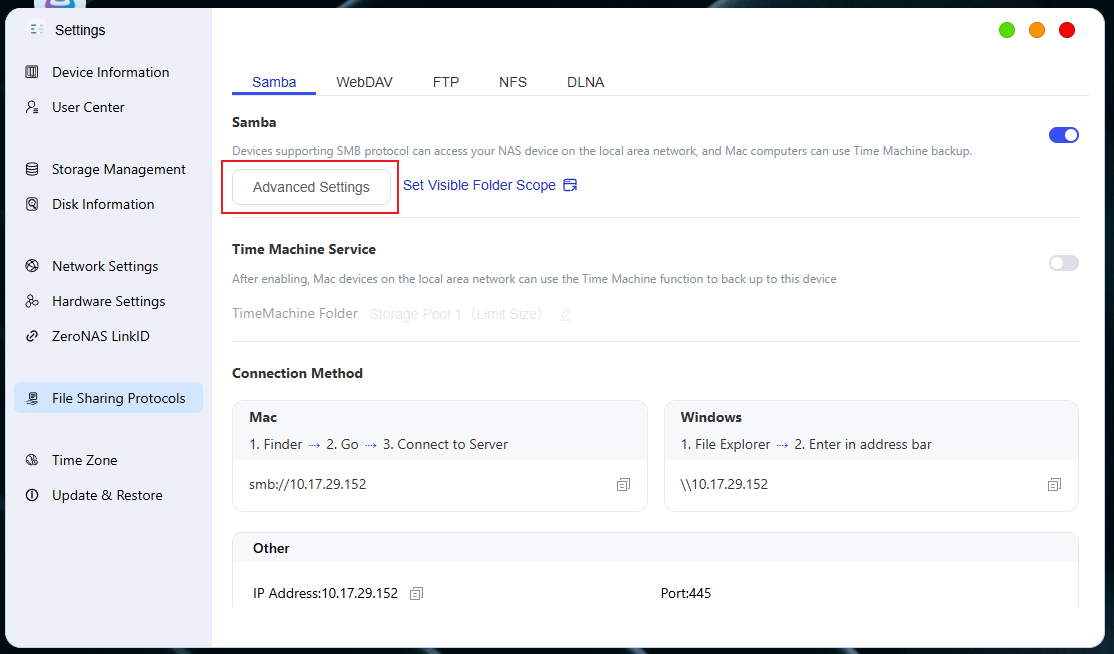Copy the Mac smb:// address
Image resolution: width=1114 pixels, height=654 pixels.
coord(623,484)
